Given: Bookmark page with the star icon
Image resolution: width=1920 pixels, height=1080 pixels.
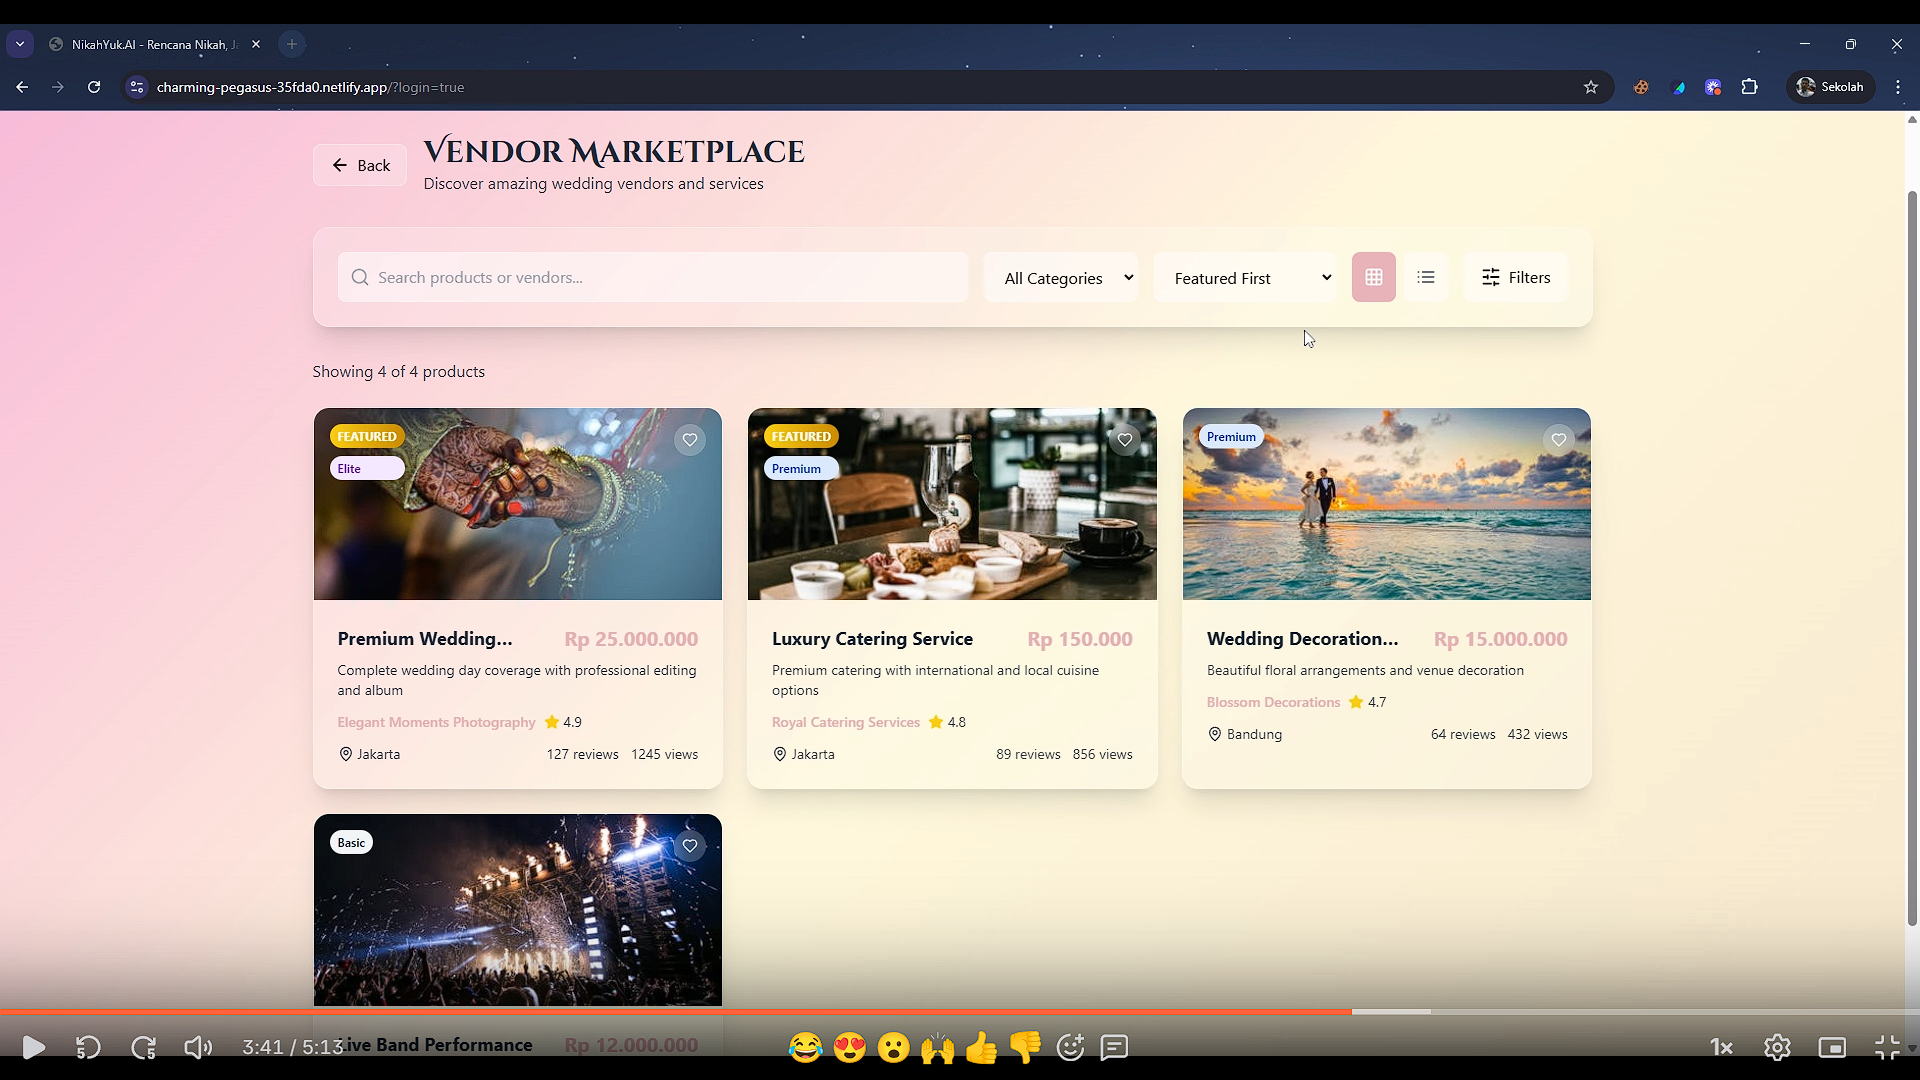Looking at the screenshot, I should pos(1591,87).
